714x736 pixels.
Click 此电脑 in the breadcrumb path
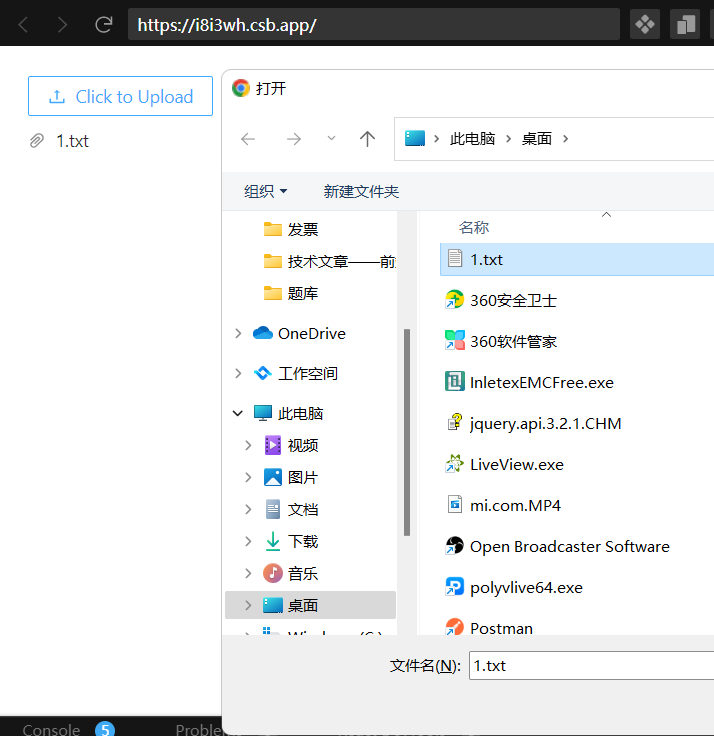(x=472, y=139)
